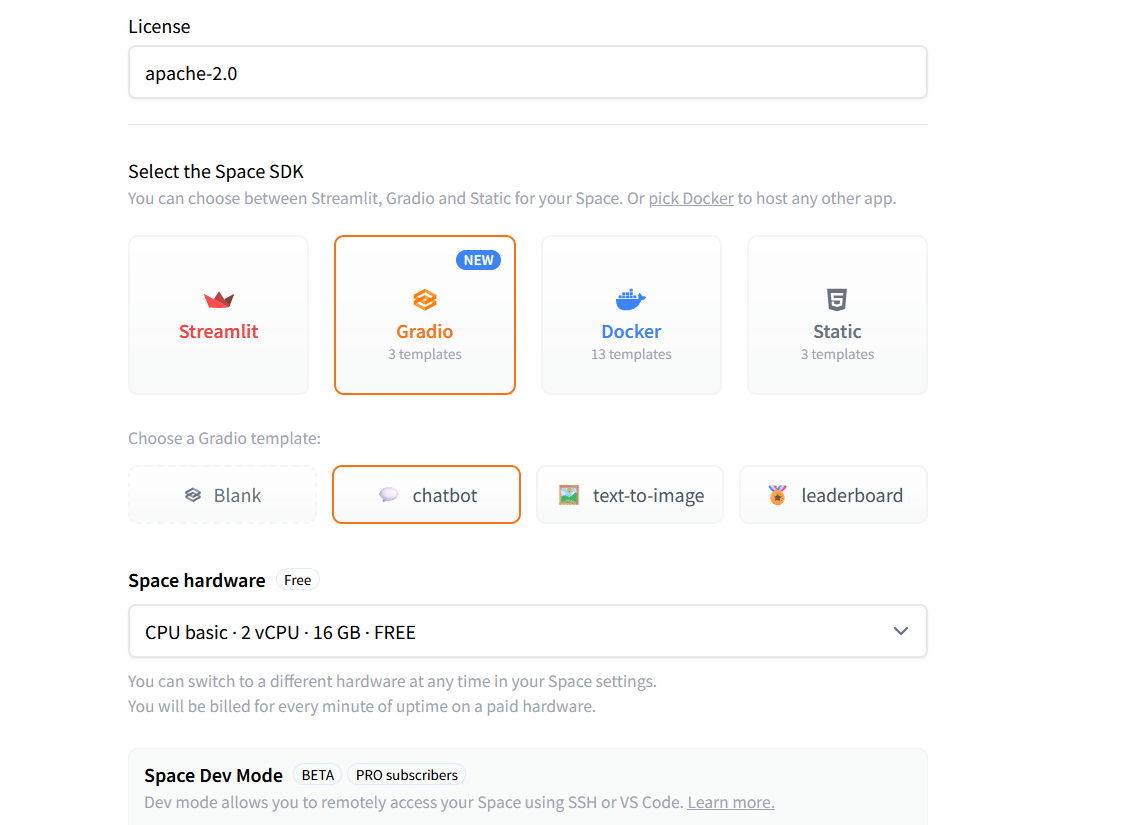
Task: Click the text-to-image picture icon
Action: coord(569,494)
